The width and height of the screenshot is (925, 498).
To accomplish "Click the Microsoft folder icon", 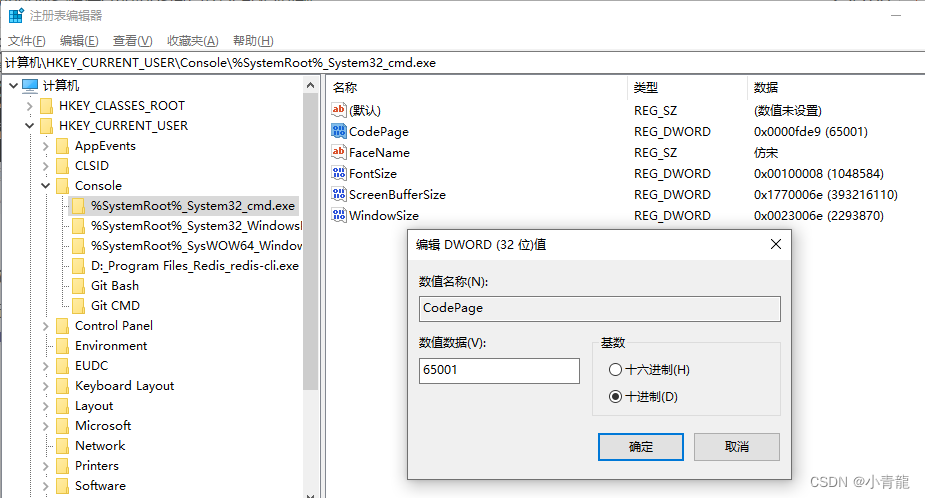I will (x=63, y=426).
